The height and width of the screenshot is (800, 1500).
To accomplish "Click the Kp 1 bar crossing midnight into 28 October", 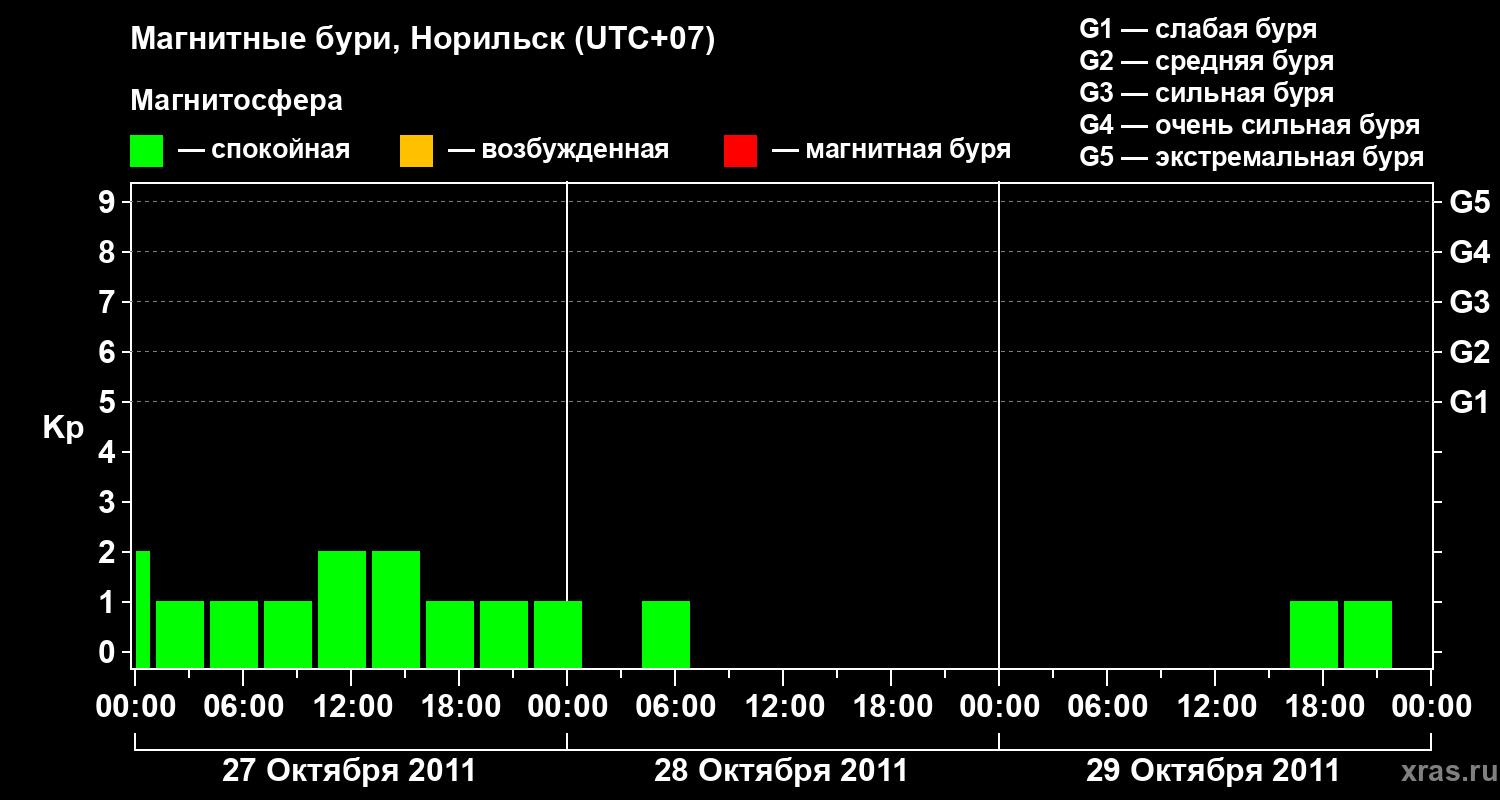I will click(558, 634).
